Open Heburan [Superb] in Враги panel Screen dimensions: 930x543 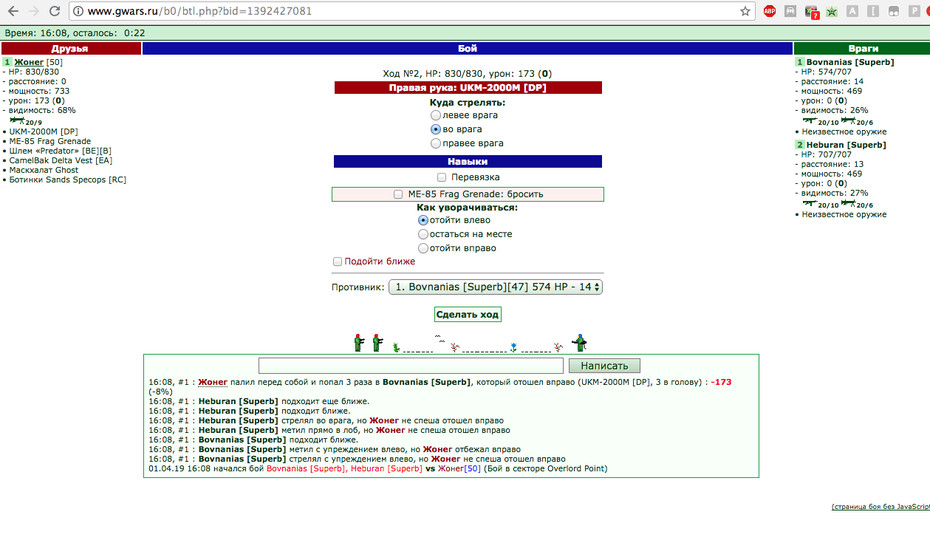[846, 145]
